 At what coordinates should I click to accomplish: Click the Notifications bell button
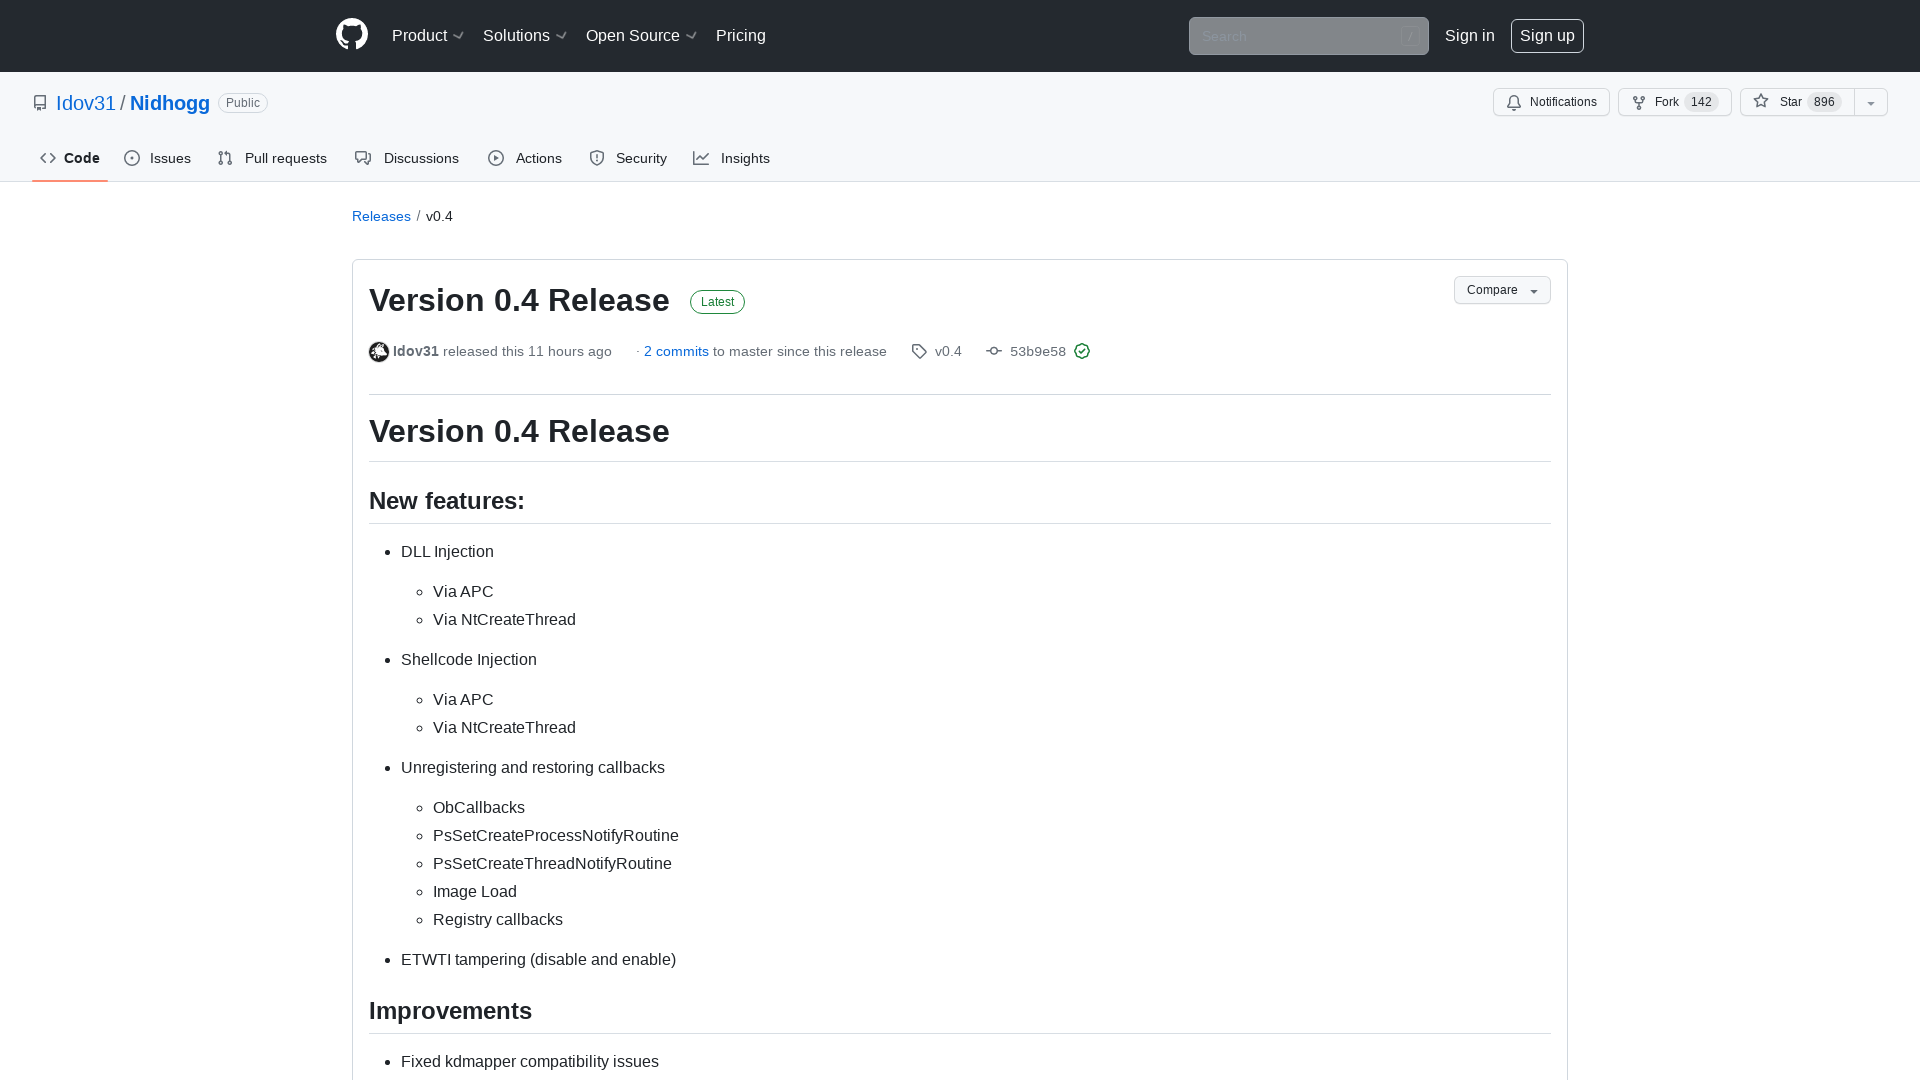pos(1551,102)
